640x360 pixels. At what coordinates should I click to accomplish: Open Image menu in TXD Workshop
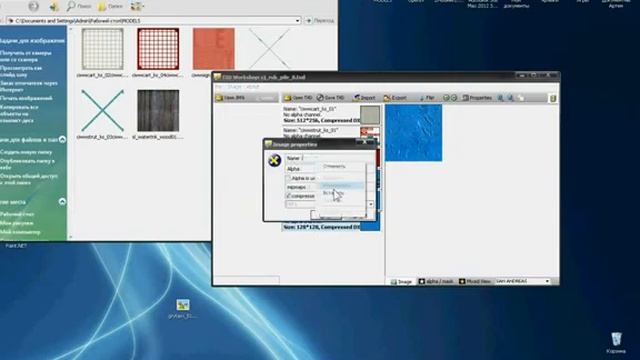coord(234,87)
